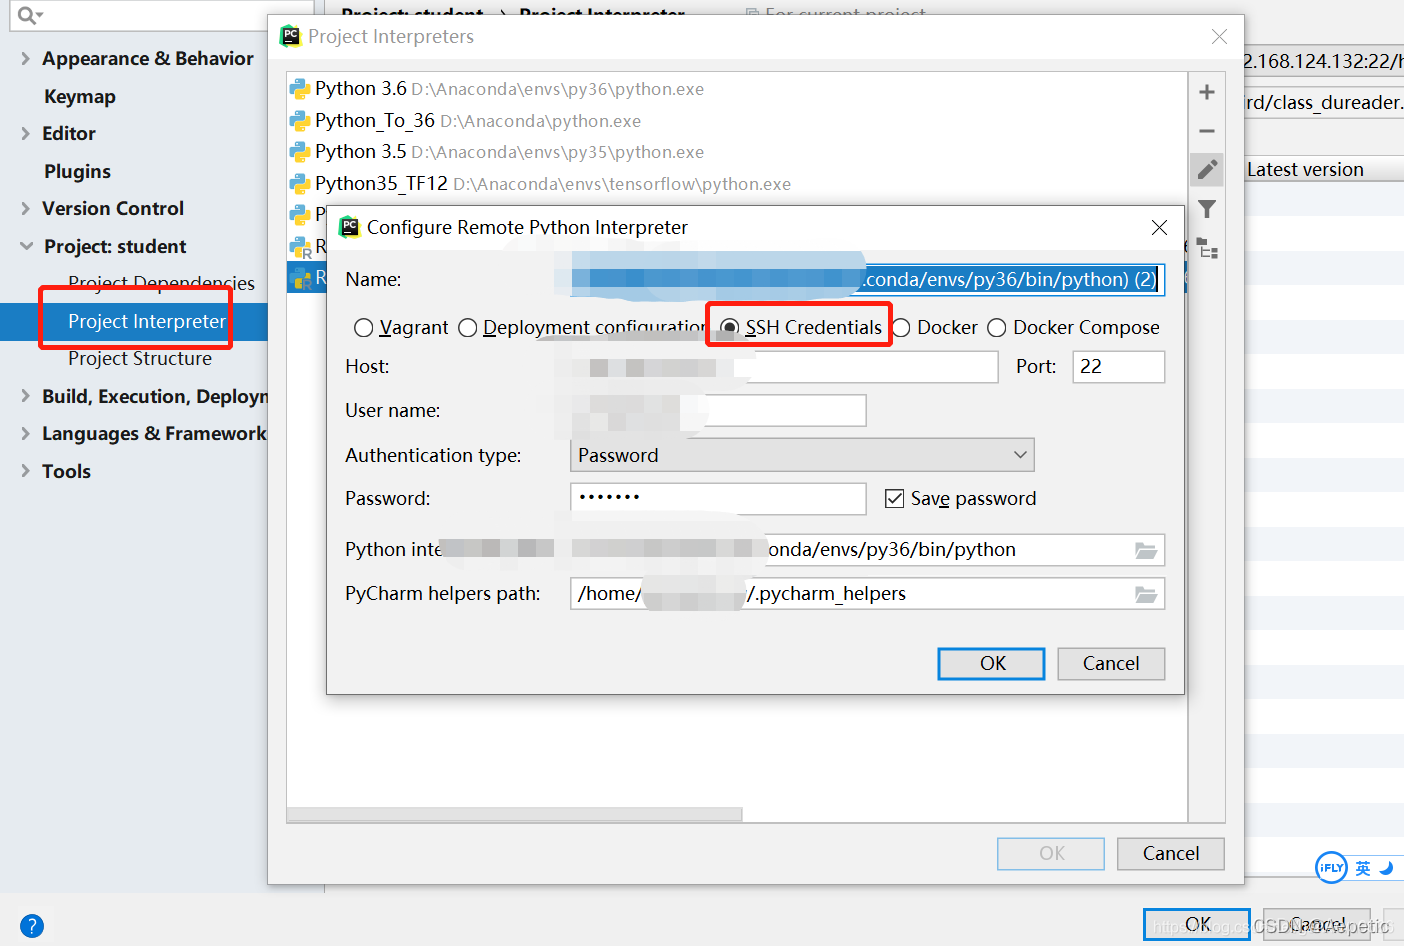Open Plugins settings
This screenshot has height=946, width=1404.
click(77, 171)
